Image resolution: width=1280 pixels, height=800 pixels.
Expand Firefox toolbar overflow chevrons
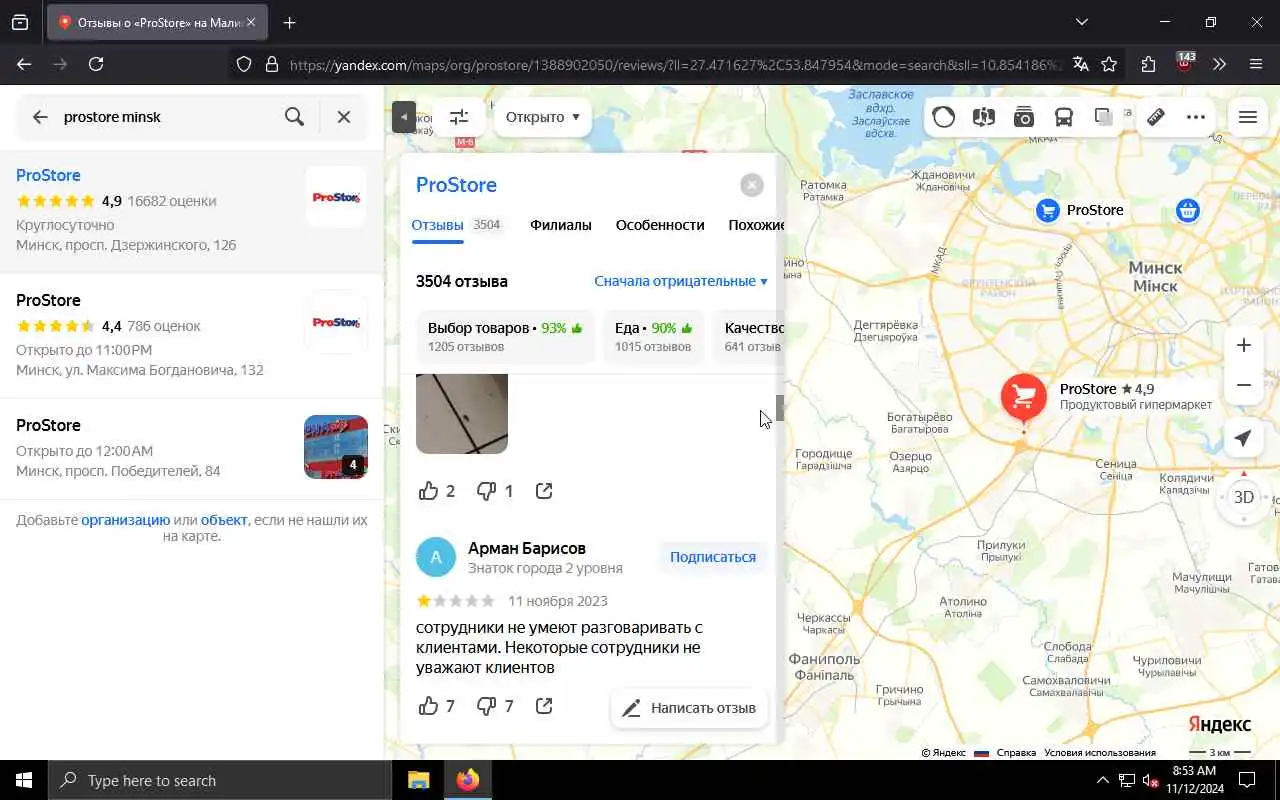[x=1219, y=64]
